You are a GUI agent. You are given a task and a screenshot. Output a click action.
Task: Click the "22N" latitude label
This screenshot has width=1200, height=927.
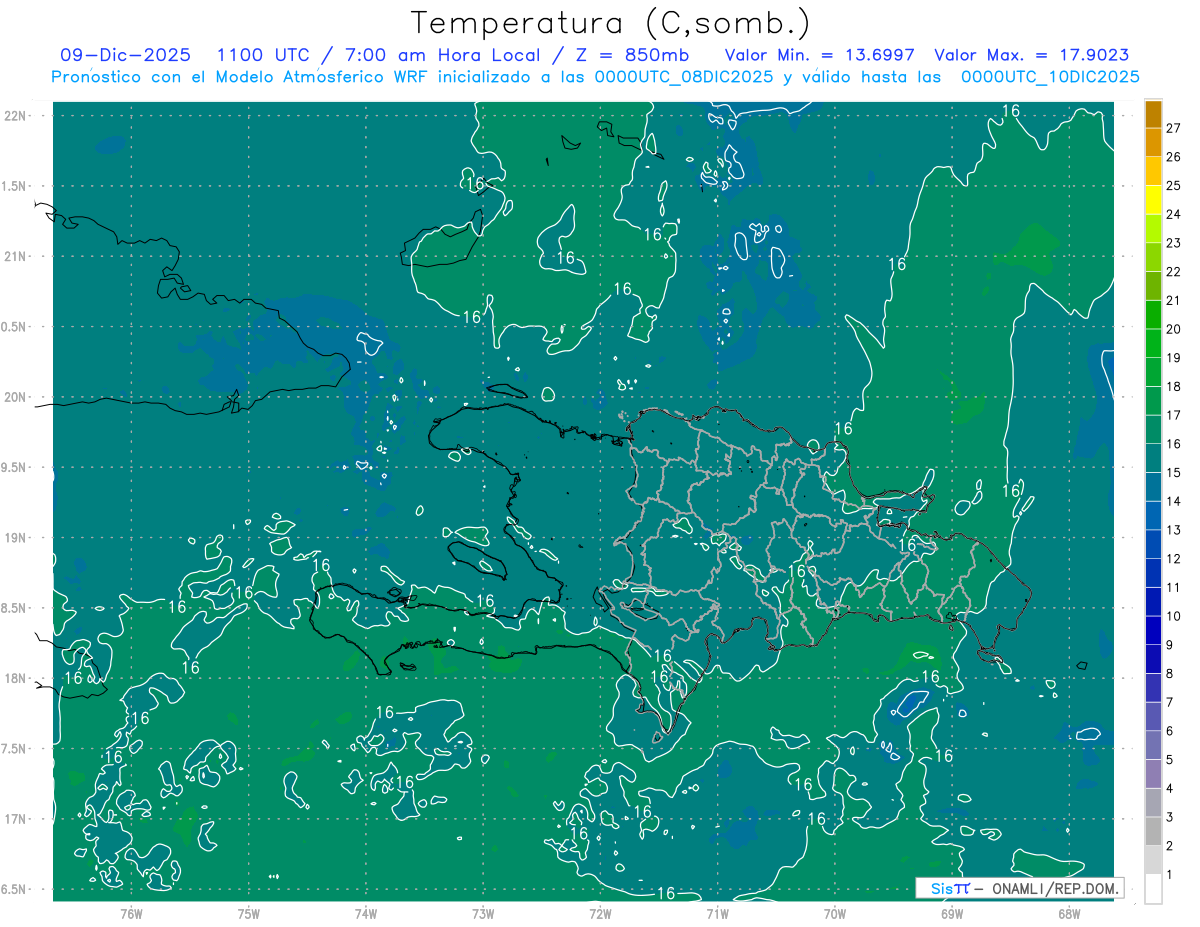[17, 115]
